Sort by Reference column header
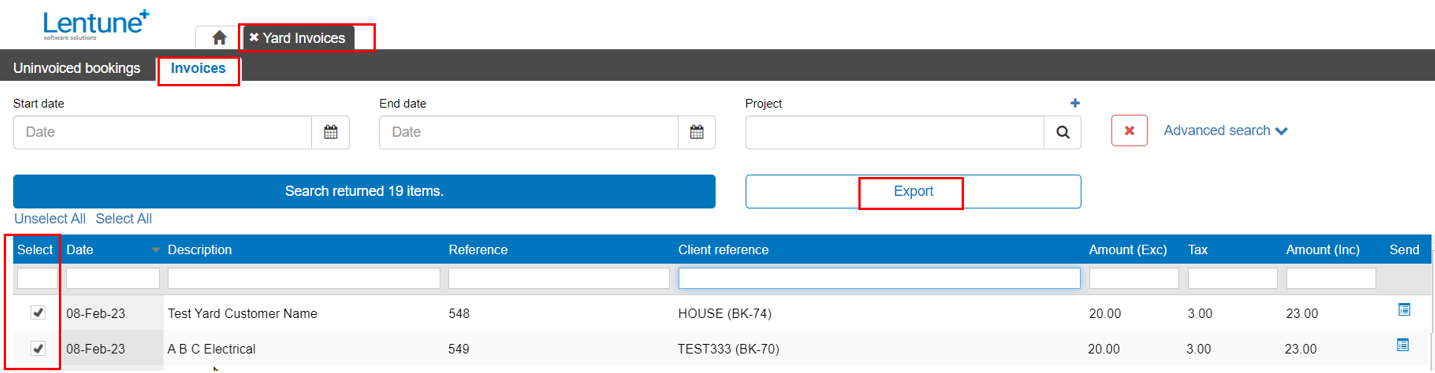Screen dimensions: 1435x373 pos(478,250)
